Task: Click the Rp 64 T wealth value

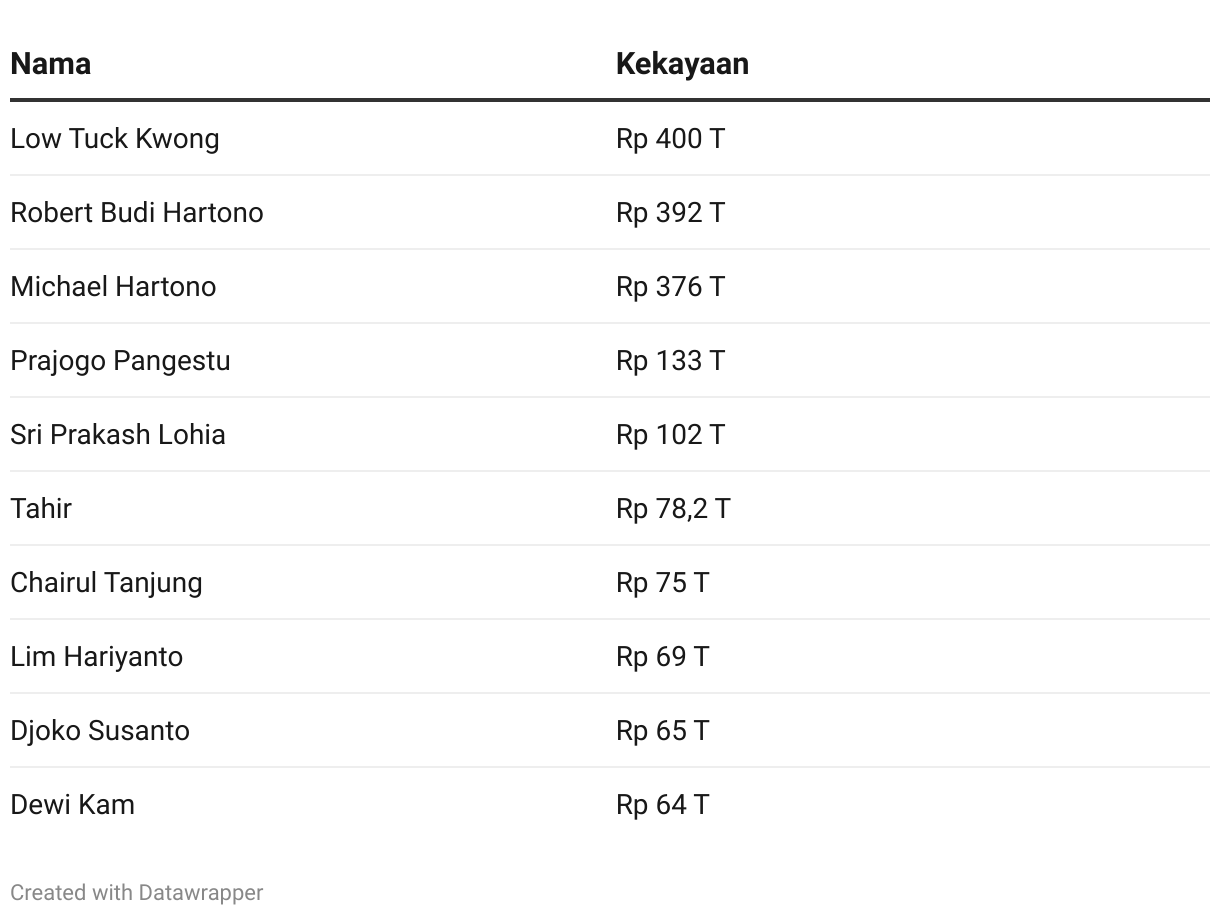Action: 662,804
